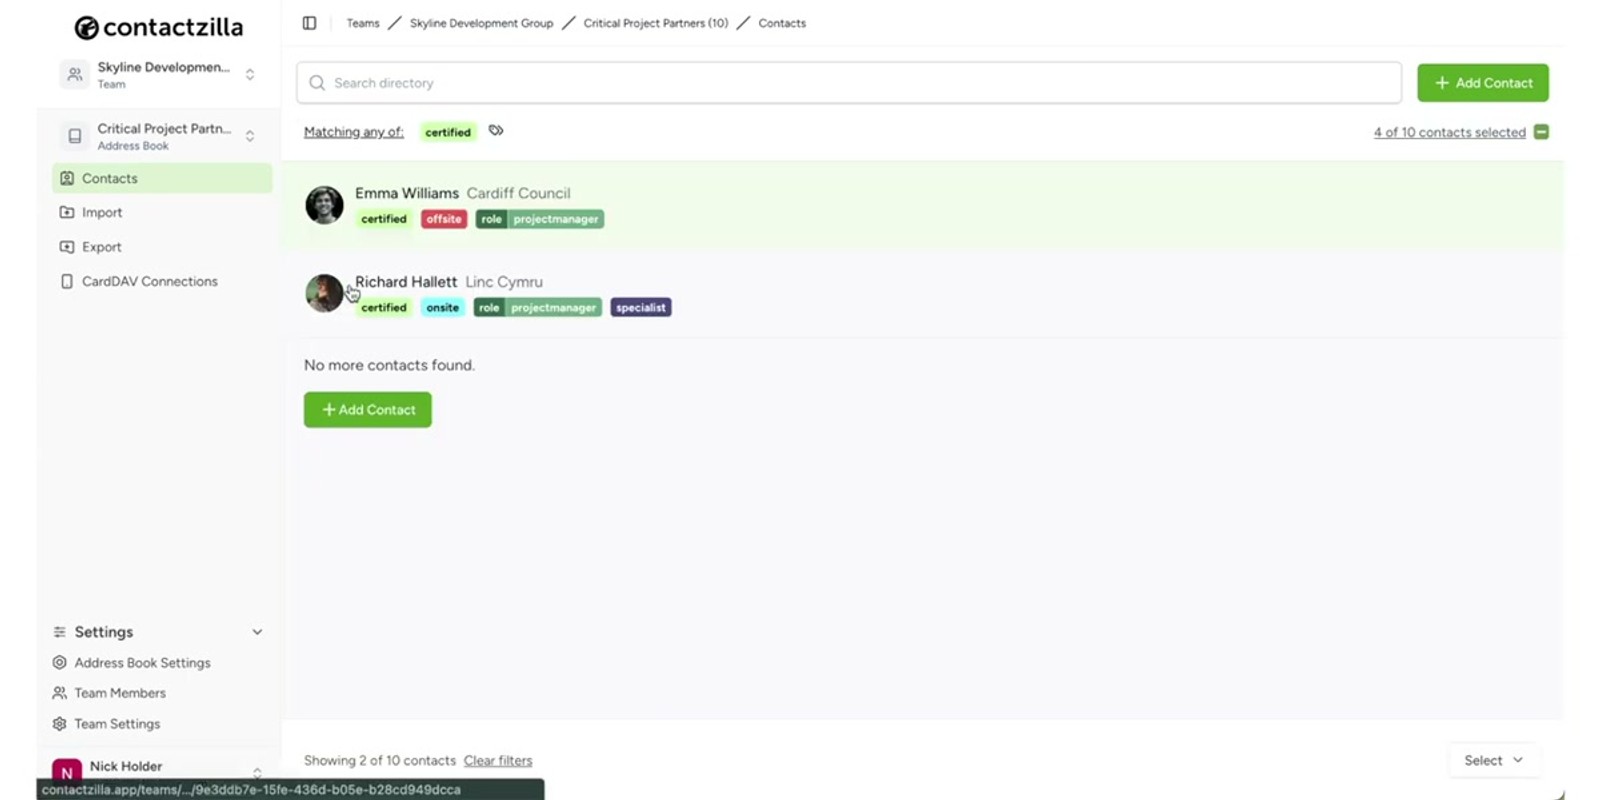
Task: Click the team people icon in sidebar
Action: 75,75
